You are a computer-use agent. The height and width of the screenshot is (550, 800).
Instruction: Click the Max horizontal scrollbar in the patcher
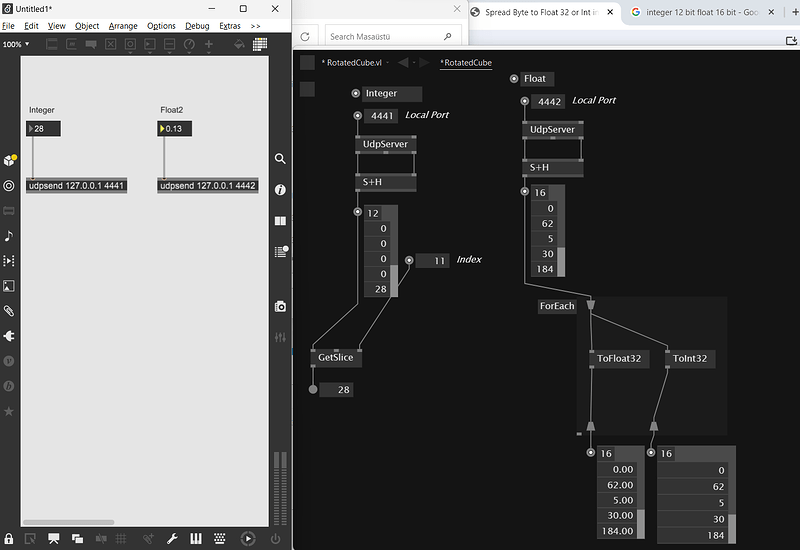pyautogui.click(x=68, y=522)
